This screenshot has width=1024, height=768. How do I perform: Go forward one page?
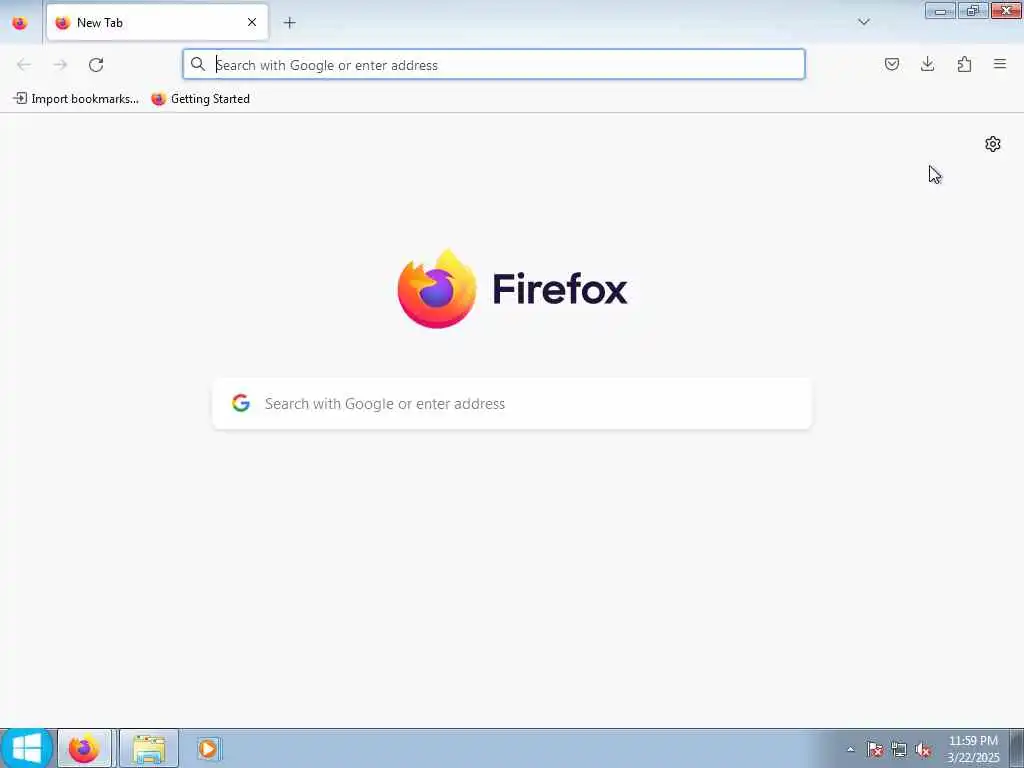coord(60,65)
